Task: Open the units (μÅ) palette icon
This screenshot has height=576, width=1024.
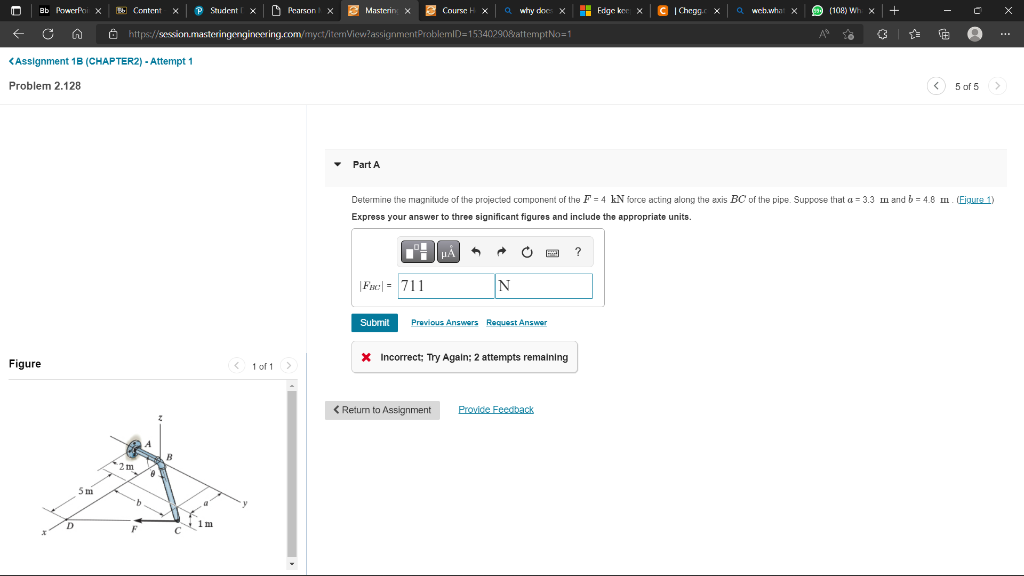Action: point(447,253)
